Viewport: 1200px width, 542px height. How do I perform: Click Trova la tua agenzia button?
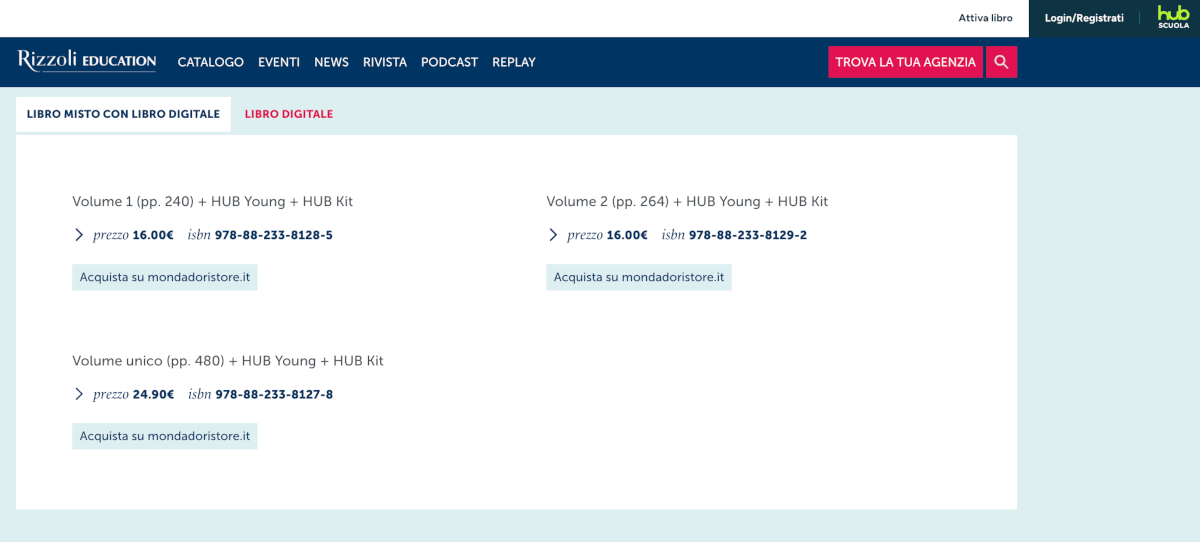[906, 62]
